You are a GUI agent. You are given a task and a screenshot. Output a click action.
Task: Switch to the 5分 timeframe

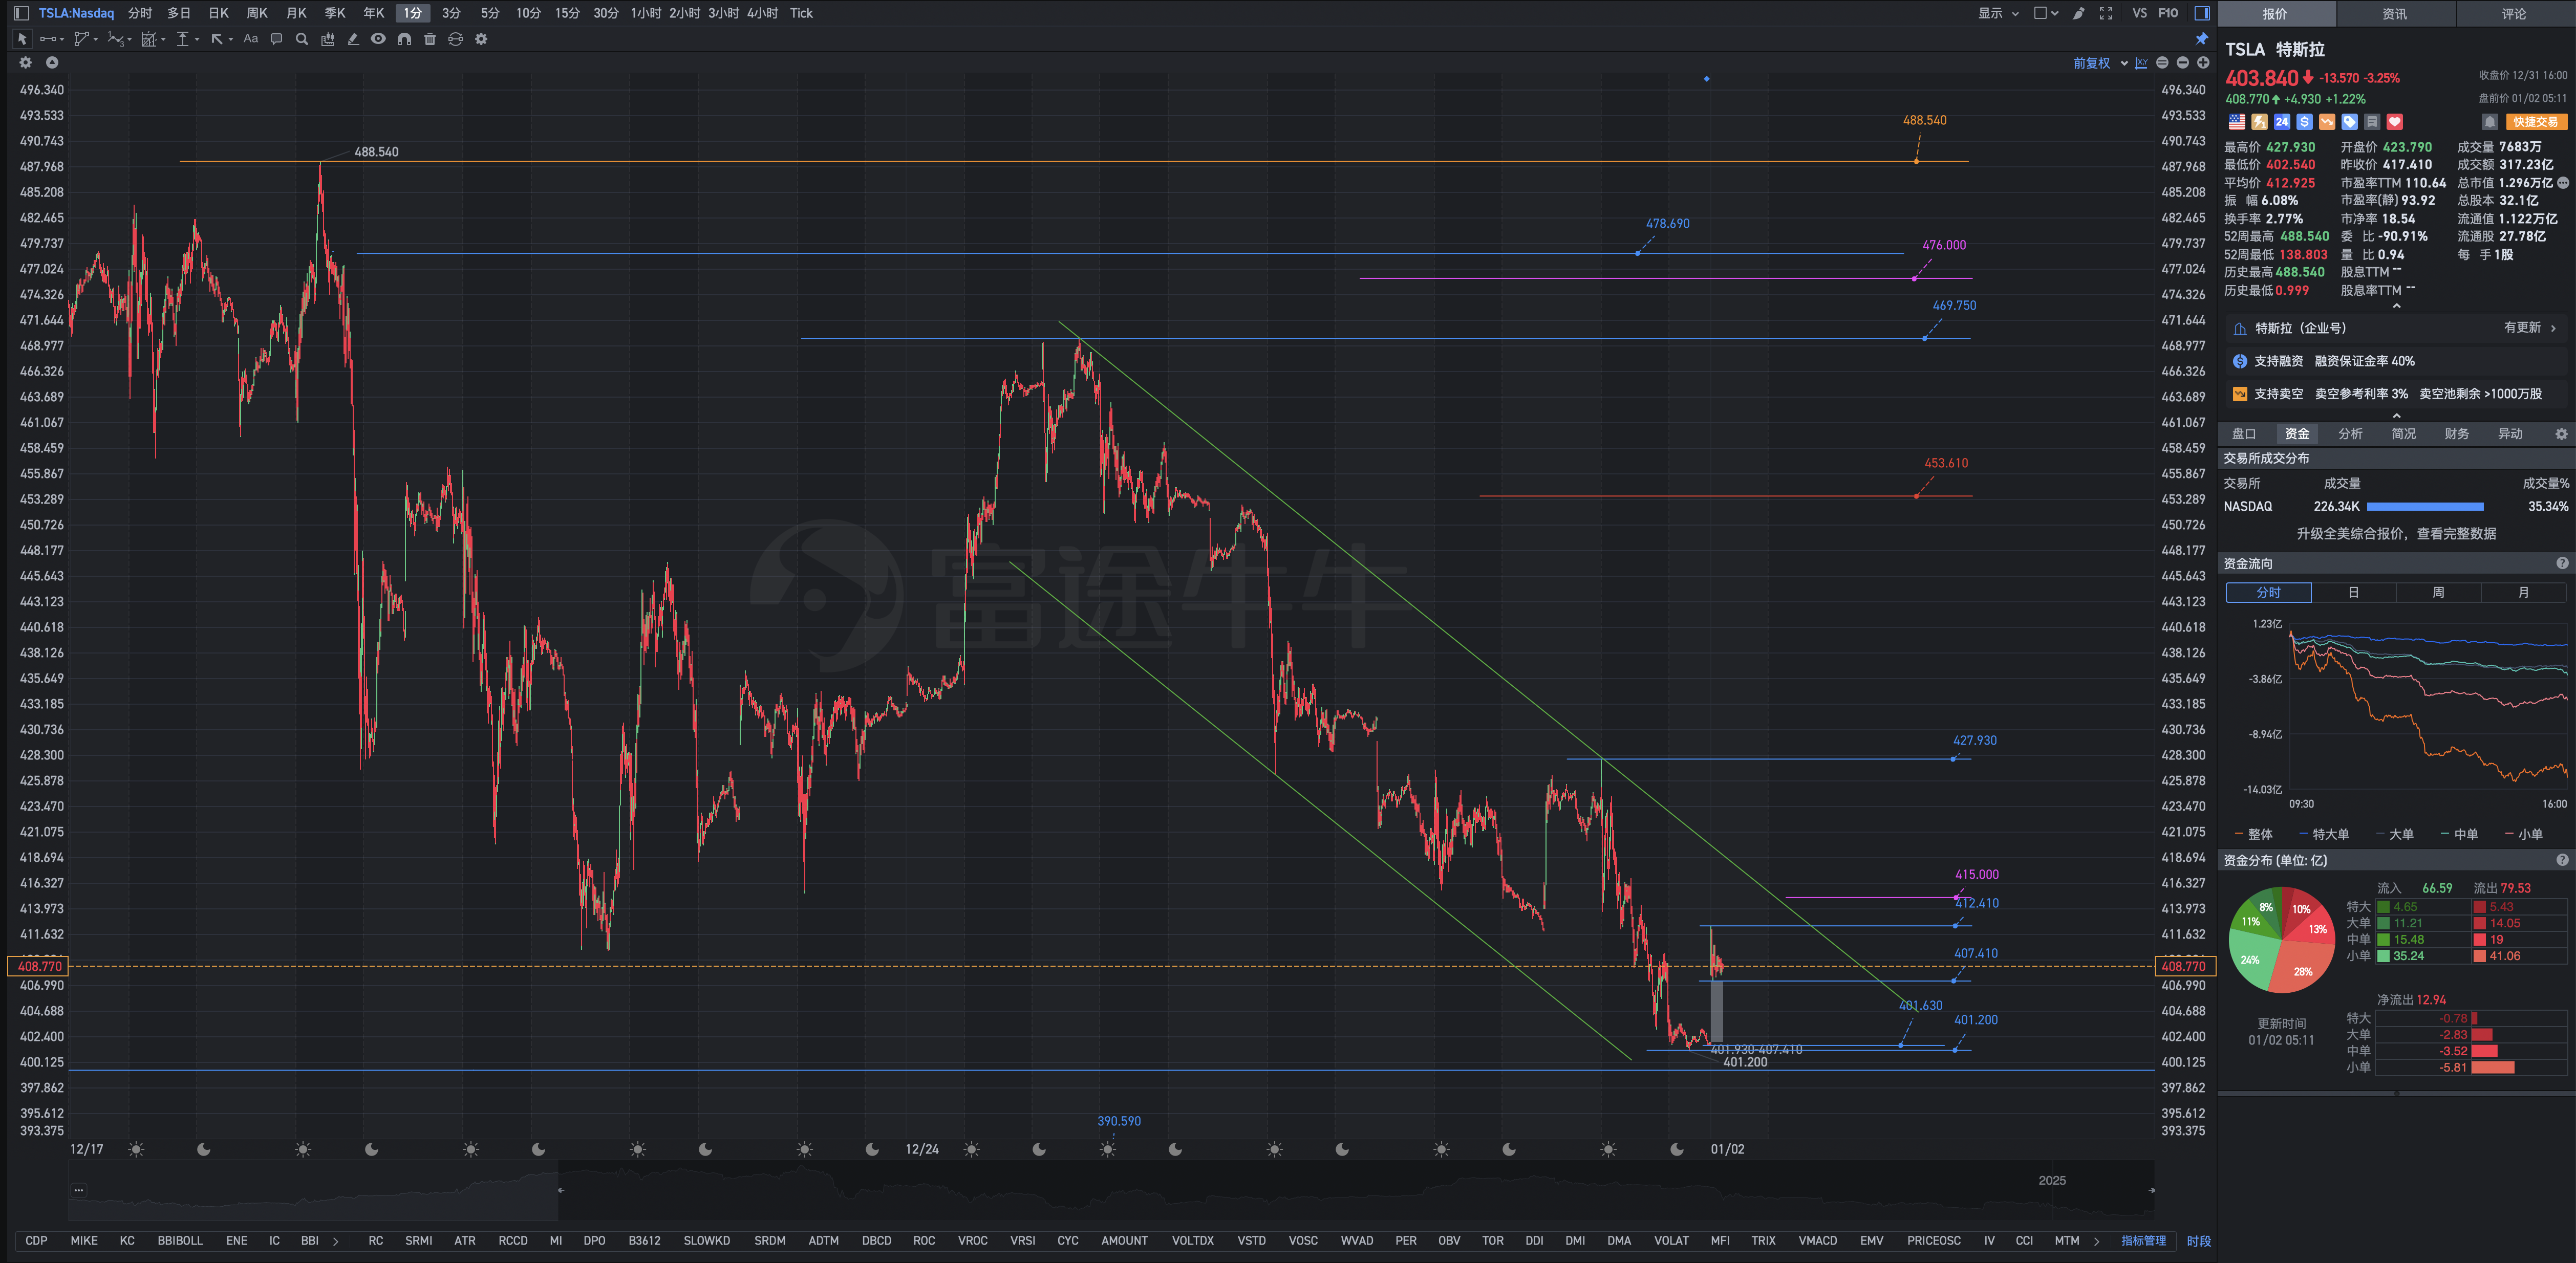coord(489,13)
